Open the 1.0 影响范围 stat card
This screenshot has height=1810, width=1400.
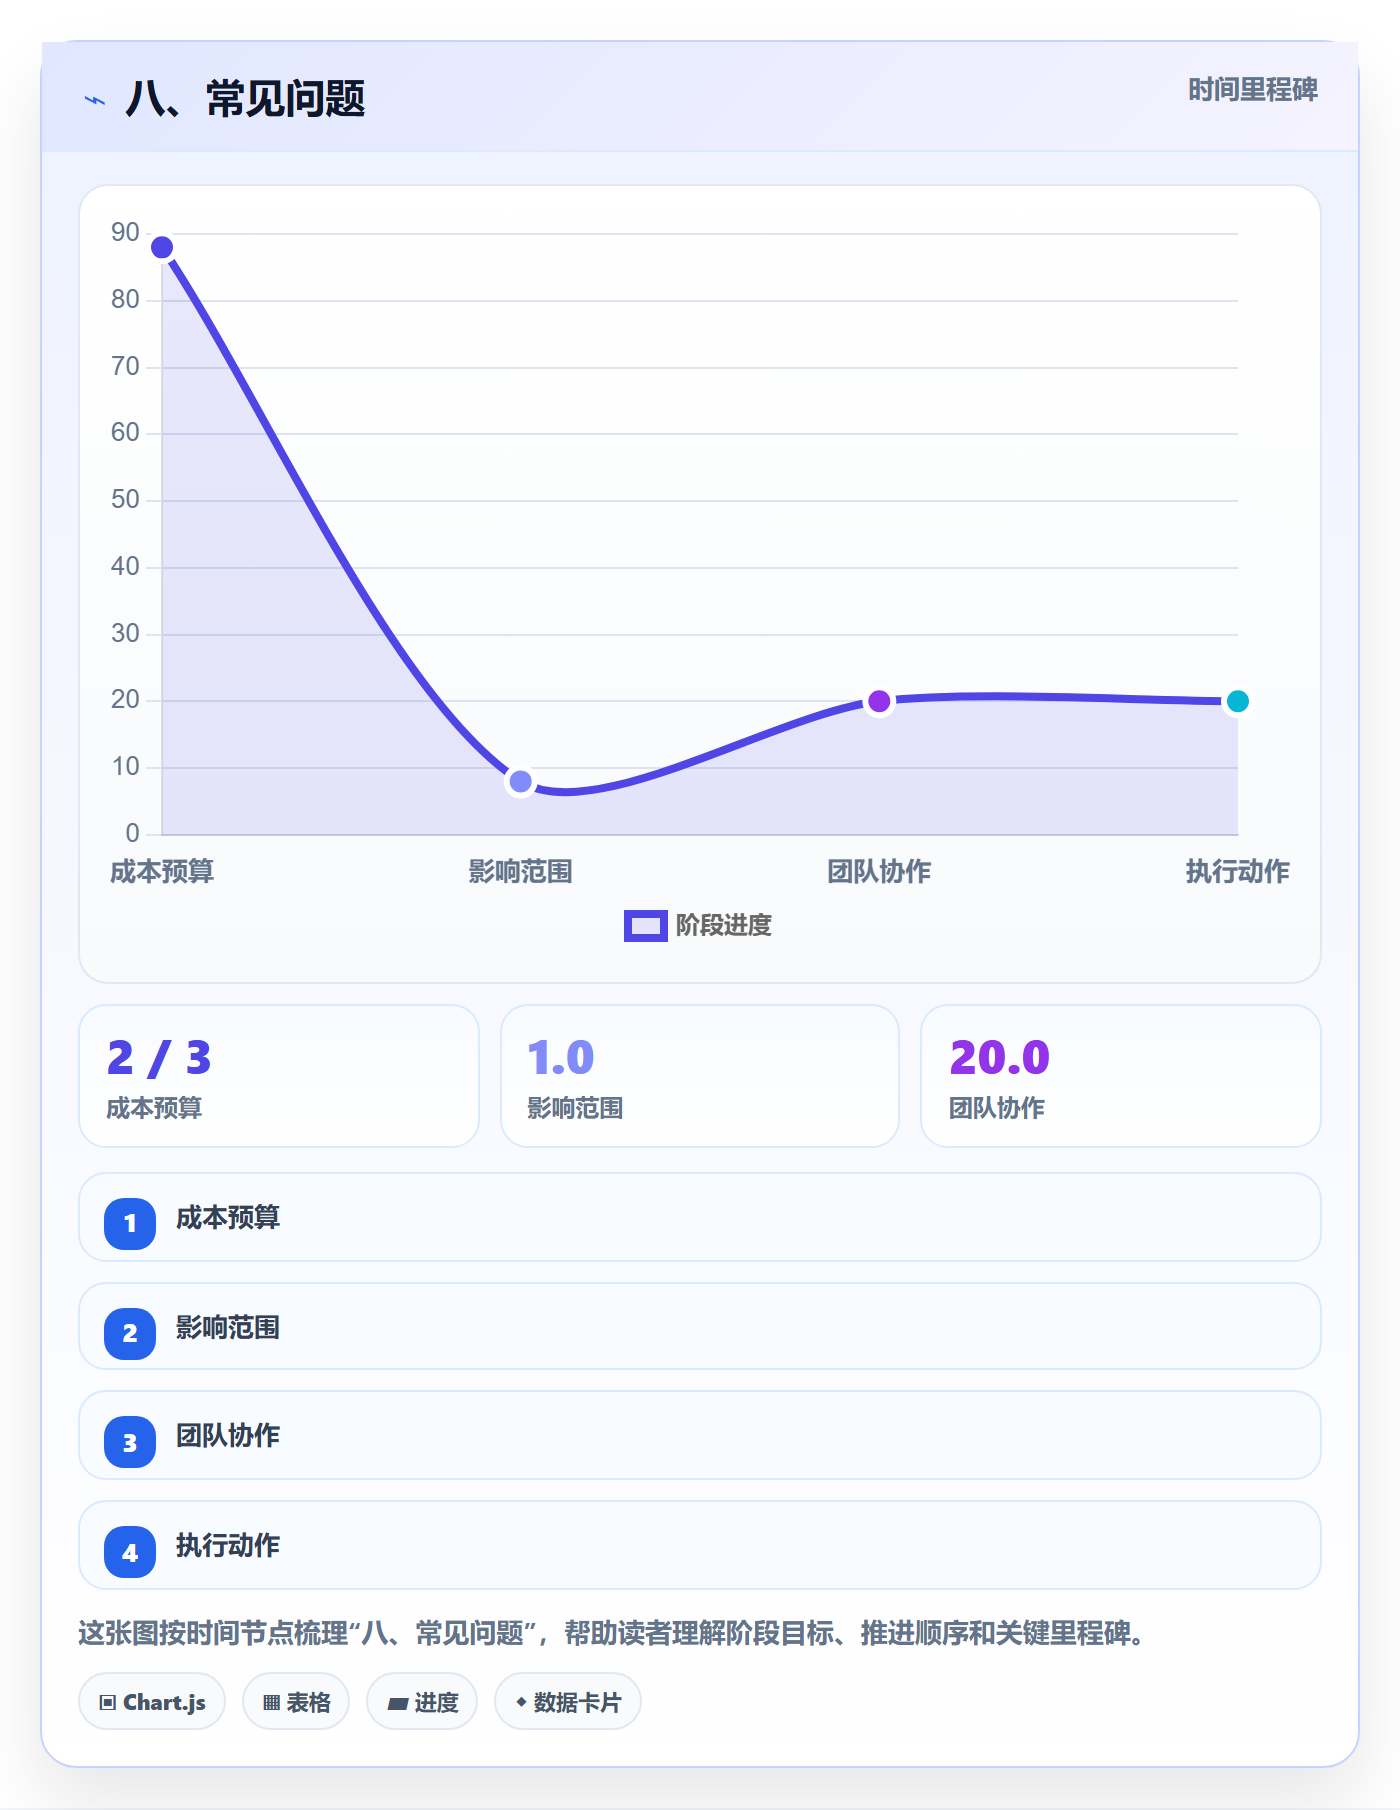click(700, 1076)
